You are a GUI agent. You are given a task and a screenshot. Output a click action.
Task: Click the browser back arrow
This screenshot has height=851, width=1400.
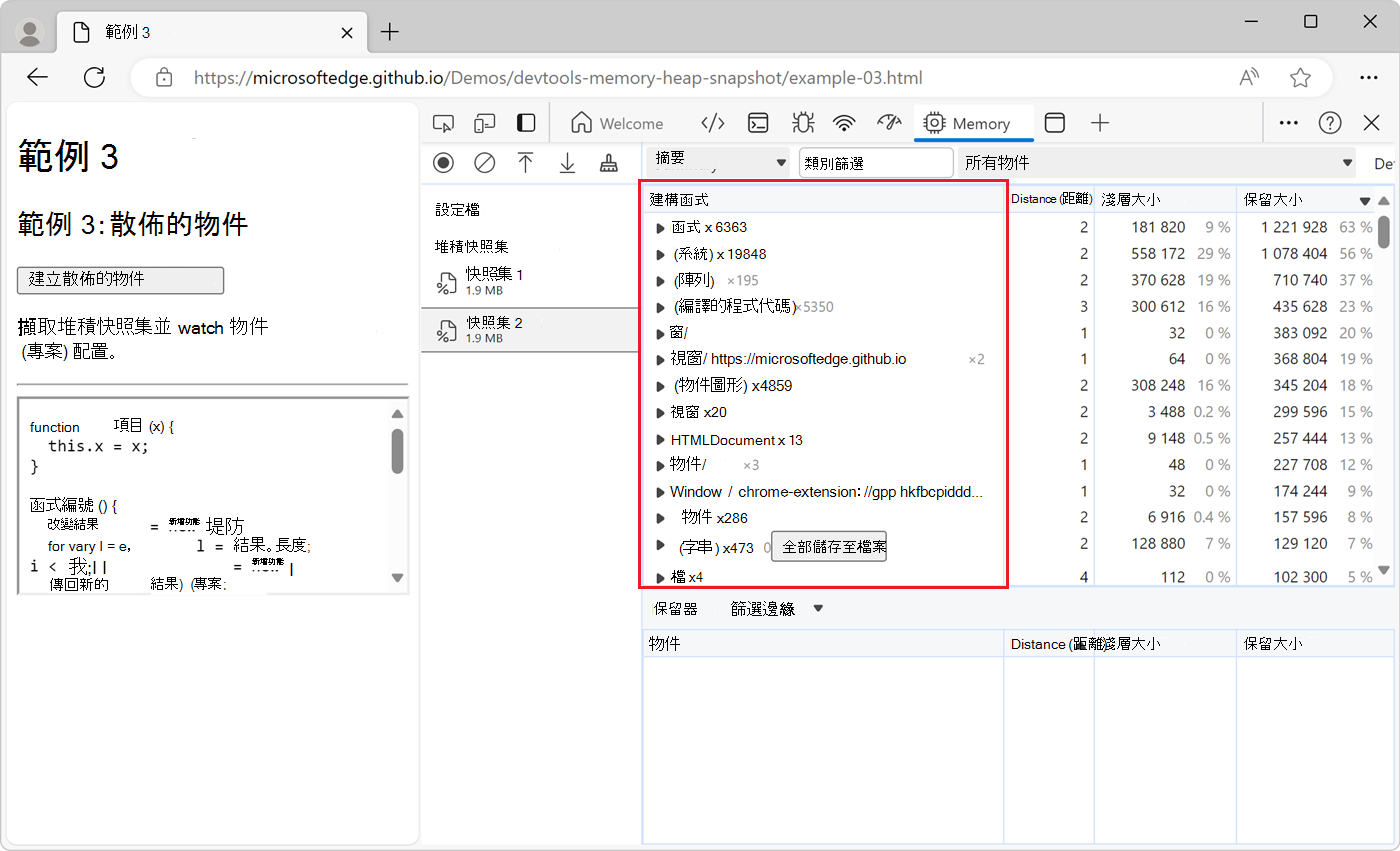click(38, 77)
